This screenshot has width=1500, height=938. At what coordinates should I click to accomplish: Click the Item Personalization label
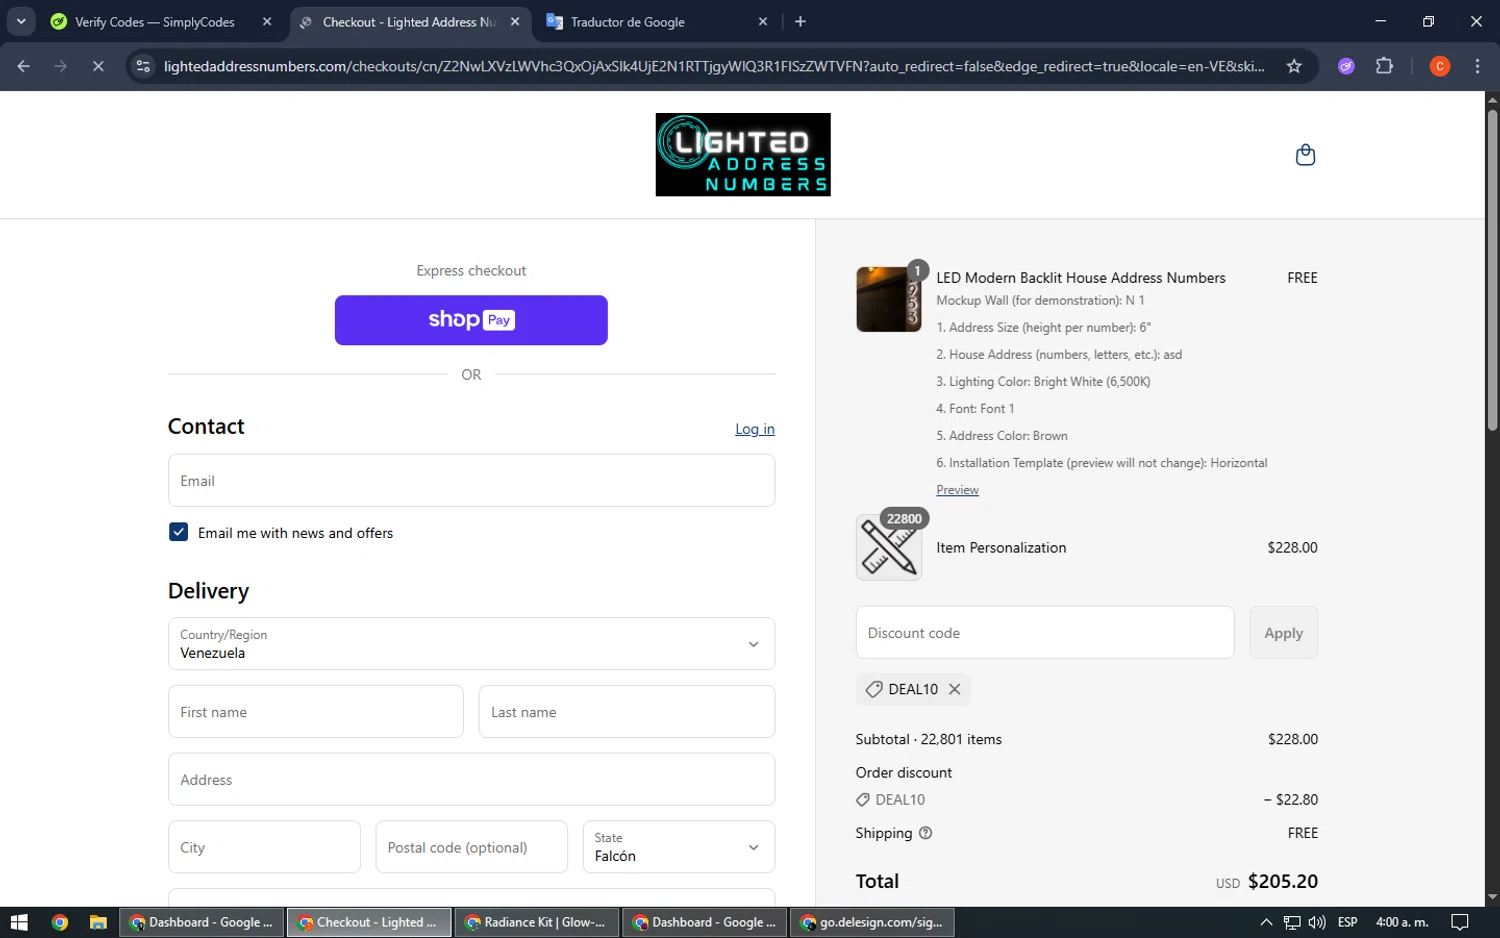click(1001, 548)
